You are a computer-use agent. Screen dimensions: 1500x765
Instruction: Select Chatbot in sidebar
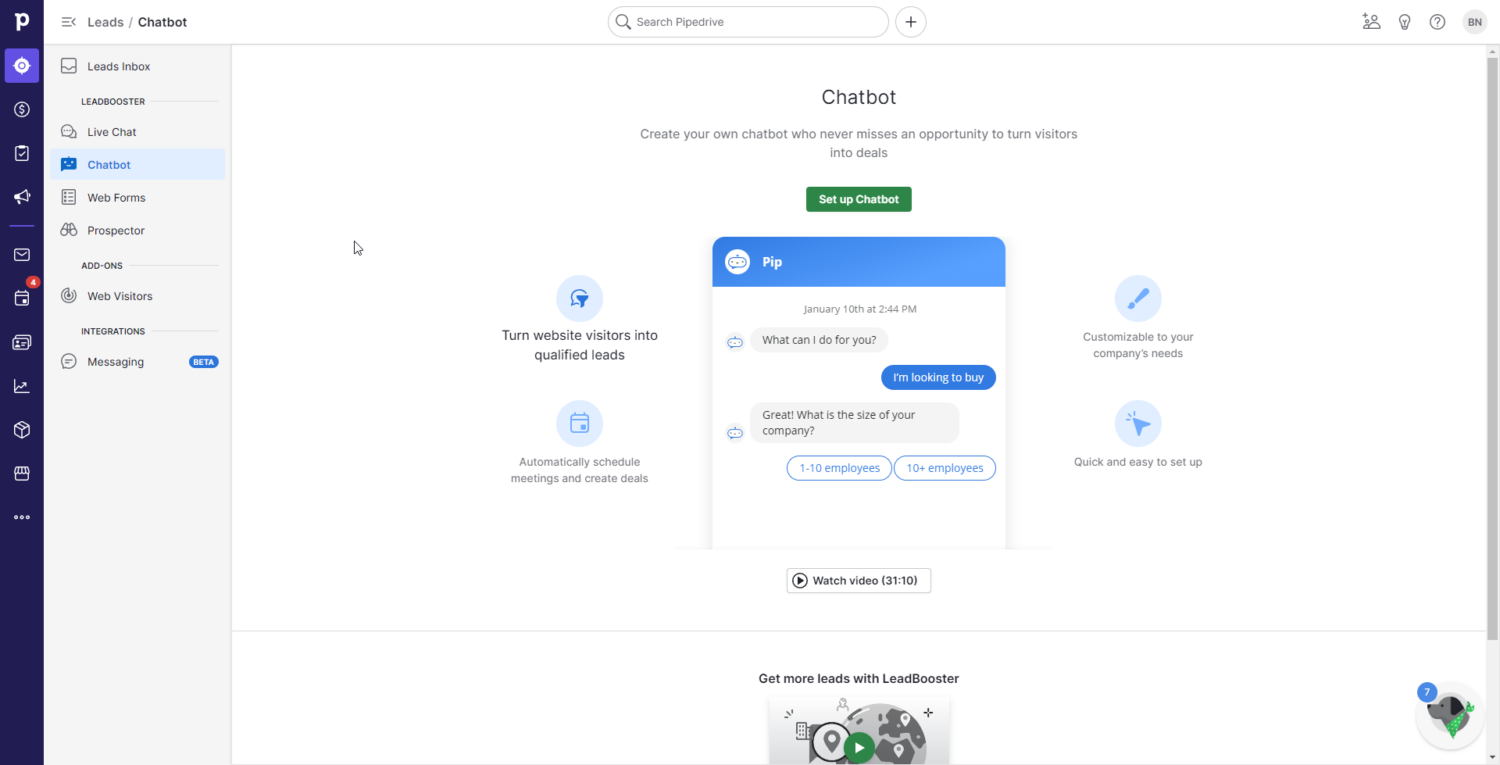(x=137, y=165)
